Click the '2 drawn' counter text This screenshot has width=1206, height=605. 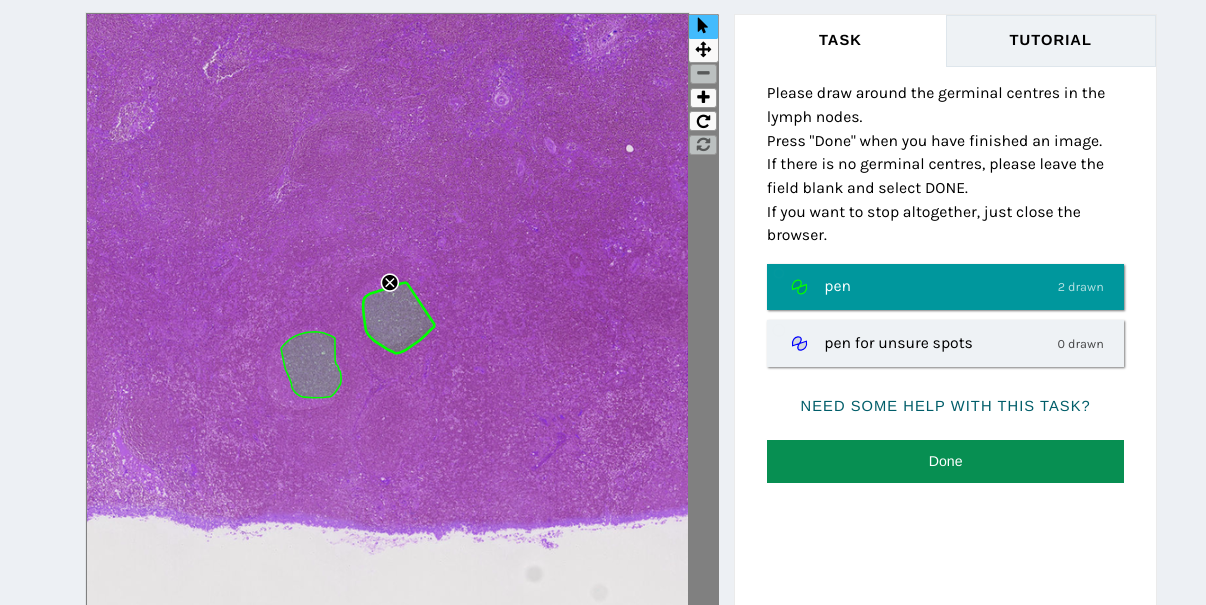coord(1080,287)
